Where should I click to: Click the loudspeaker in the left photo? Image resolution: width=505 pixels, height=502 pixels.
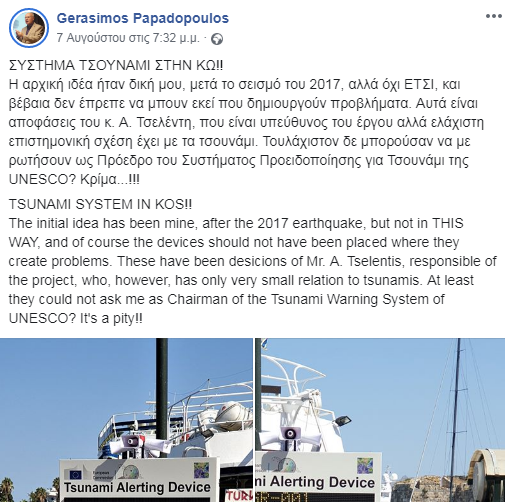(x=132, y=442)
